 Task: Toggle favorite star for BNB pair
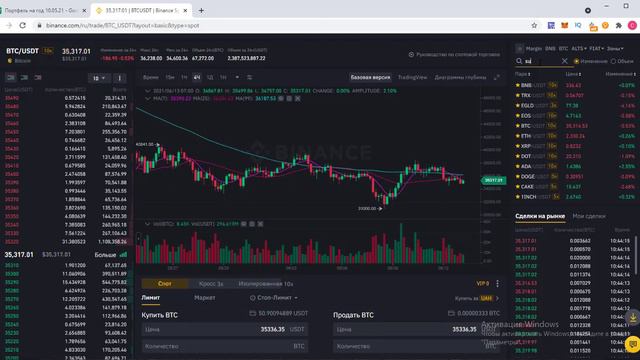tap(518, 85)
